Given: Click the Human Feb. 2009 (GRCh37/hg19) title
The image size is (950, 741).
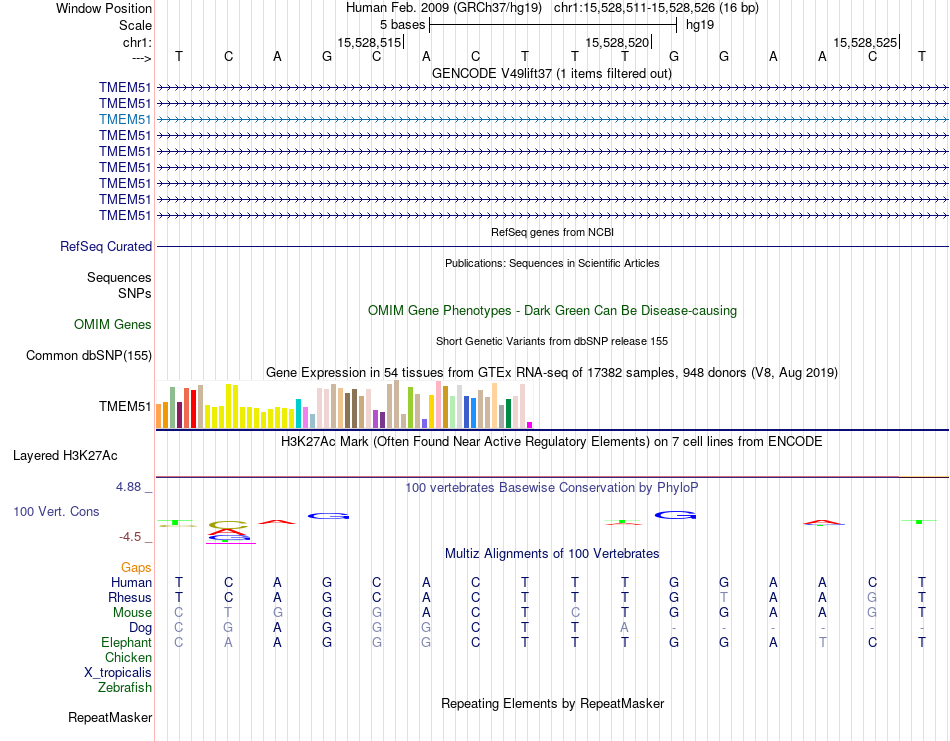Looking at the screenshot, I should point(445,8).
